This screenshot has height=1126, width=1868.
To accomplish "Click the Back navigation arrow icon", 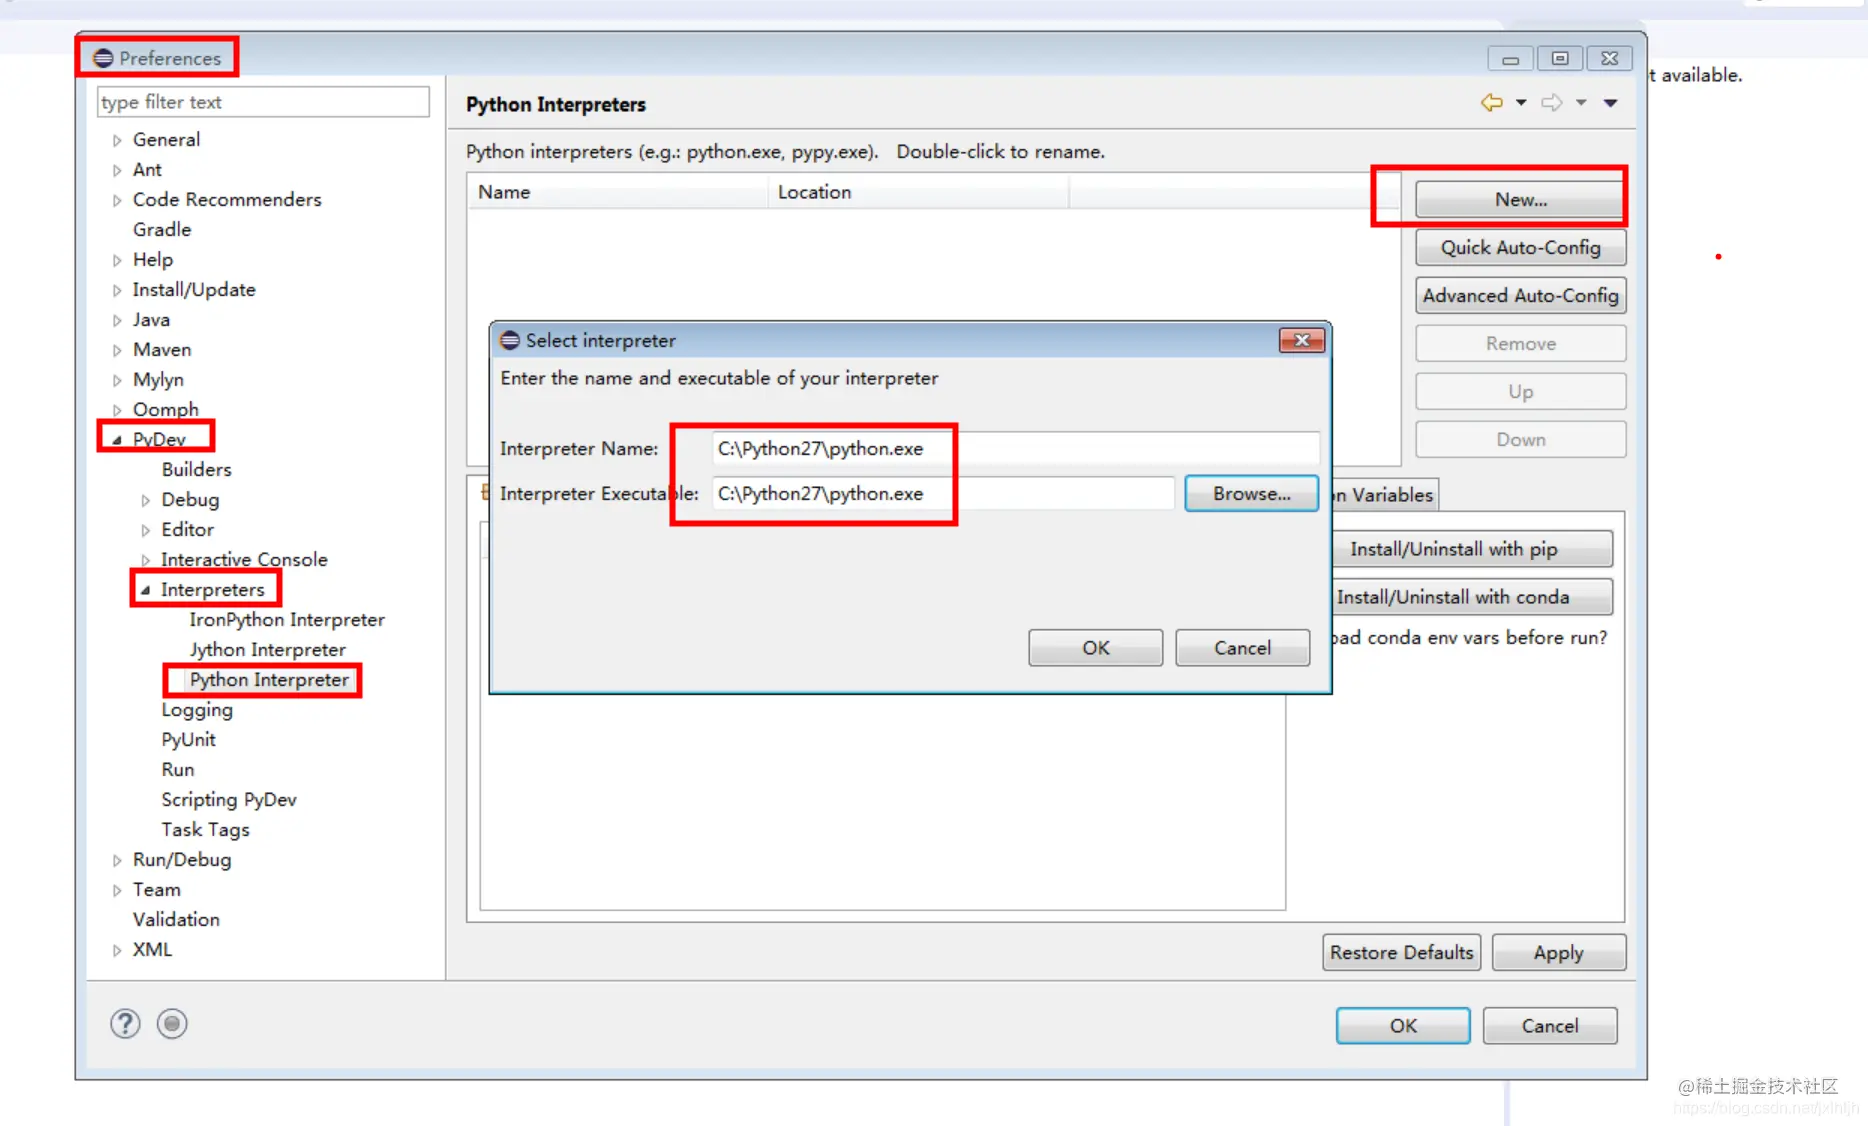I will pyautogui.click(x=1491, y=103).
